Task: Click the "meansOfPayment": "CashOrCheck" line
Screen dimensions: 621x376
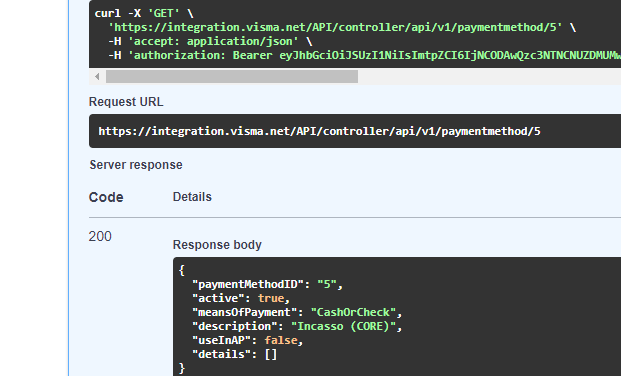Action: tap(297, 312)
